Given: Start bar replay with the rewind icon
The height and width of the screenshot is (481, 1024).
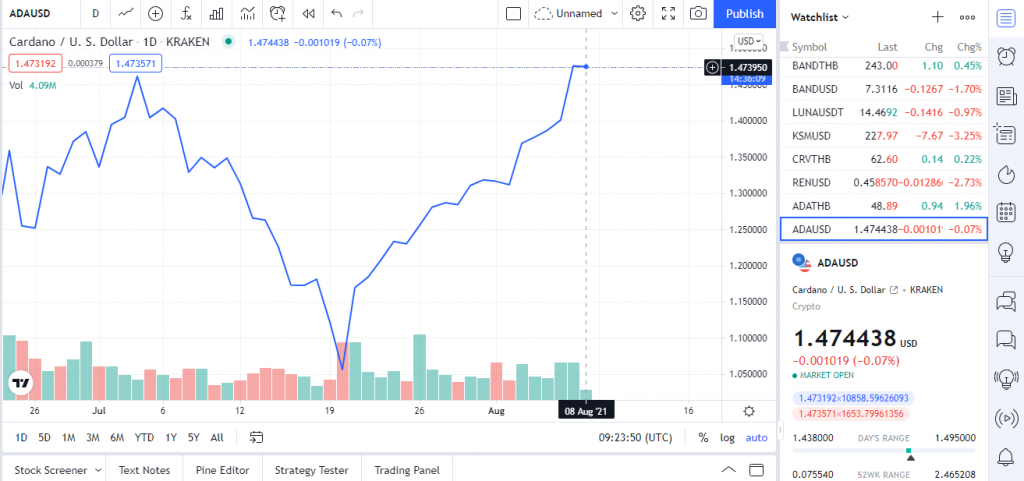Looking at the screenshot, I should point(309,13).
